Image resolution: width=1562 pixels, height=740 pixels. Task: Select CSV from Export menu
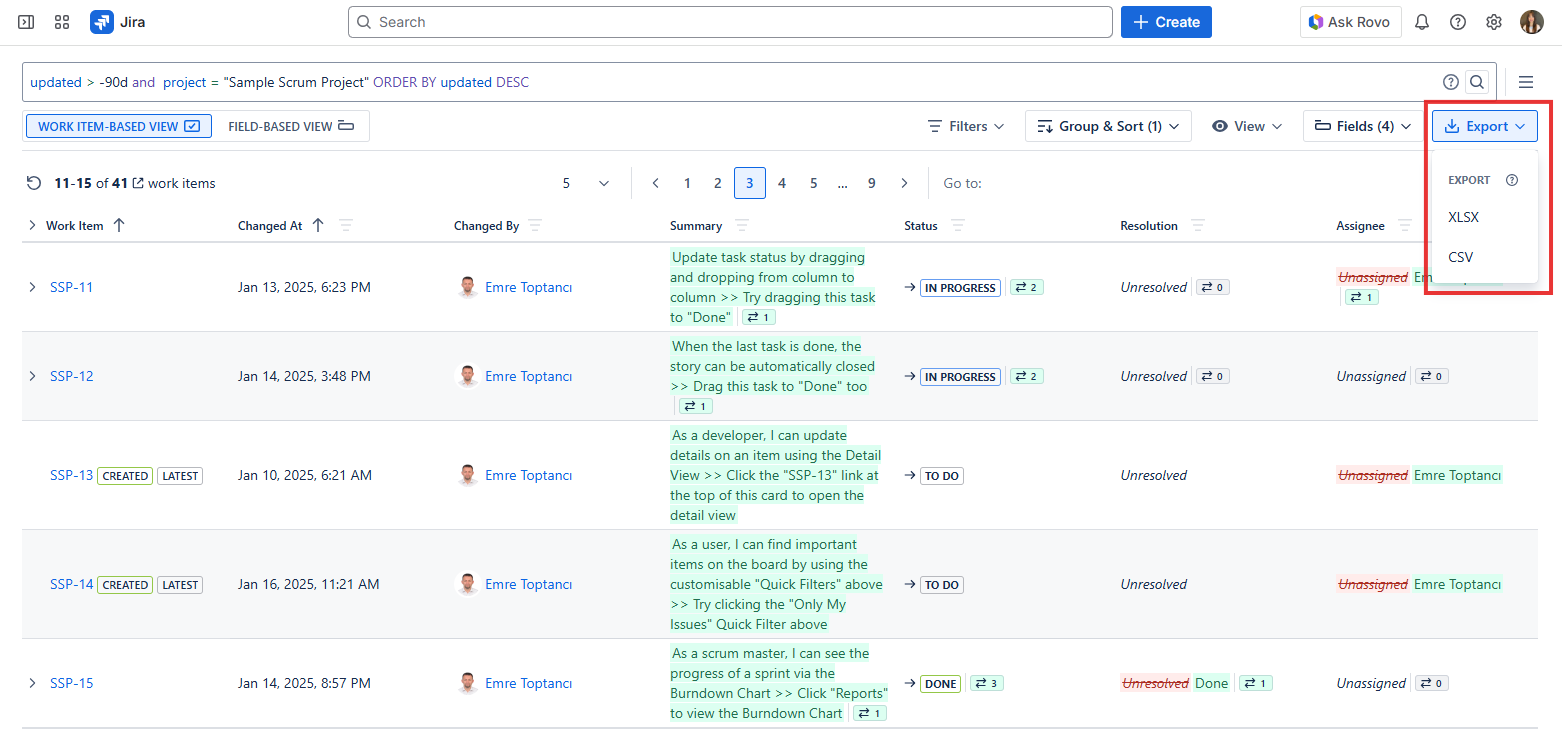tap(1460, 257)
